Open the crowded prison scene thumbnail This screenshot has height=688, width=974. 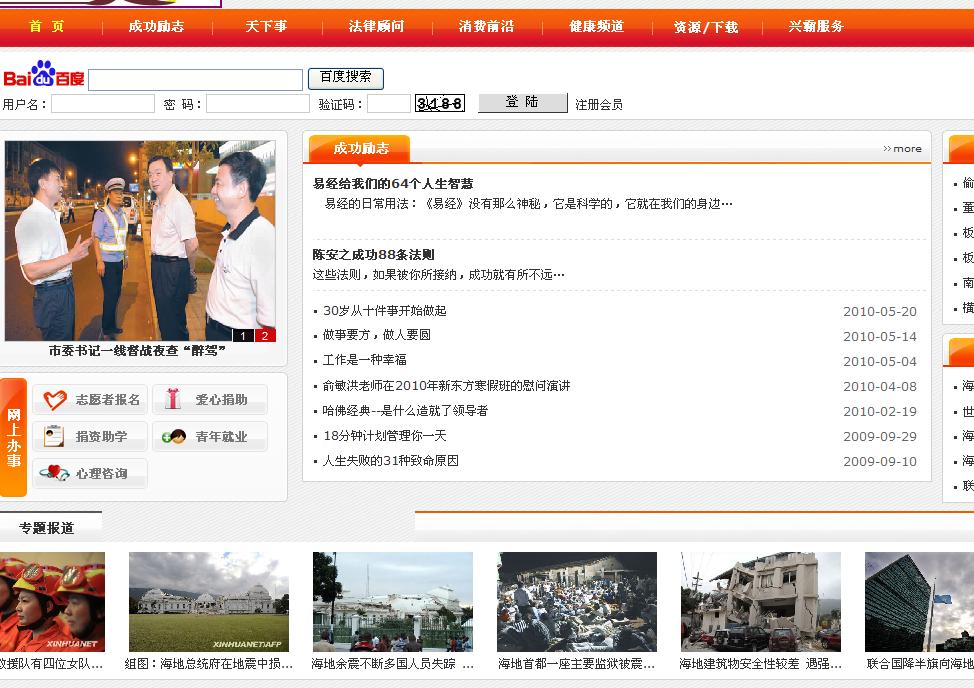[577, 602]
